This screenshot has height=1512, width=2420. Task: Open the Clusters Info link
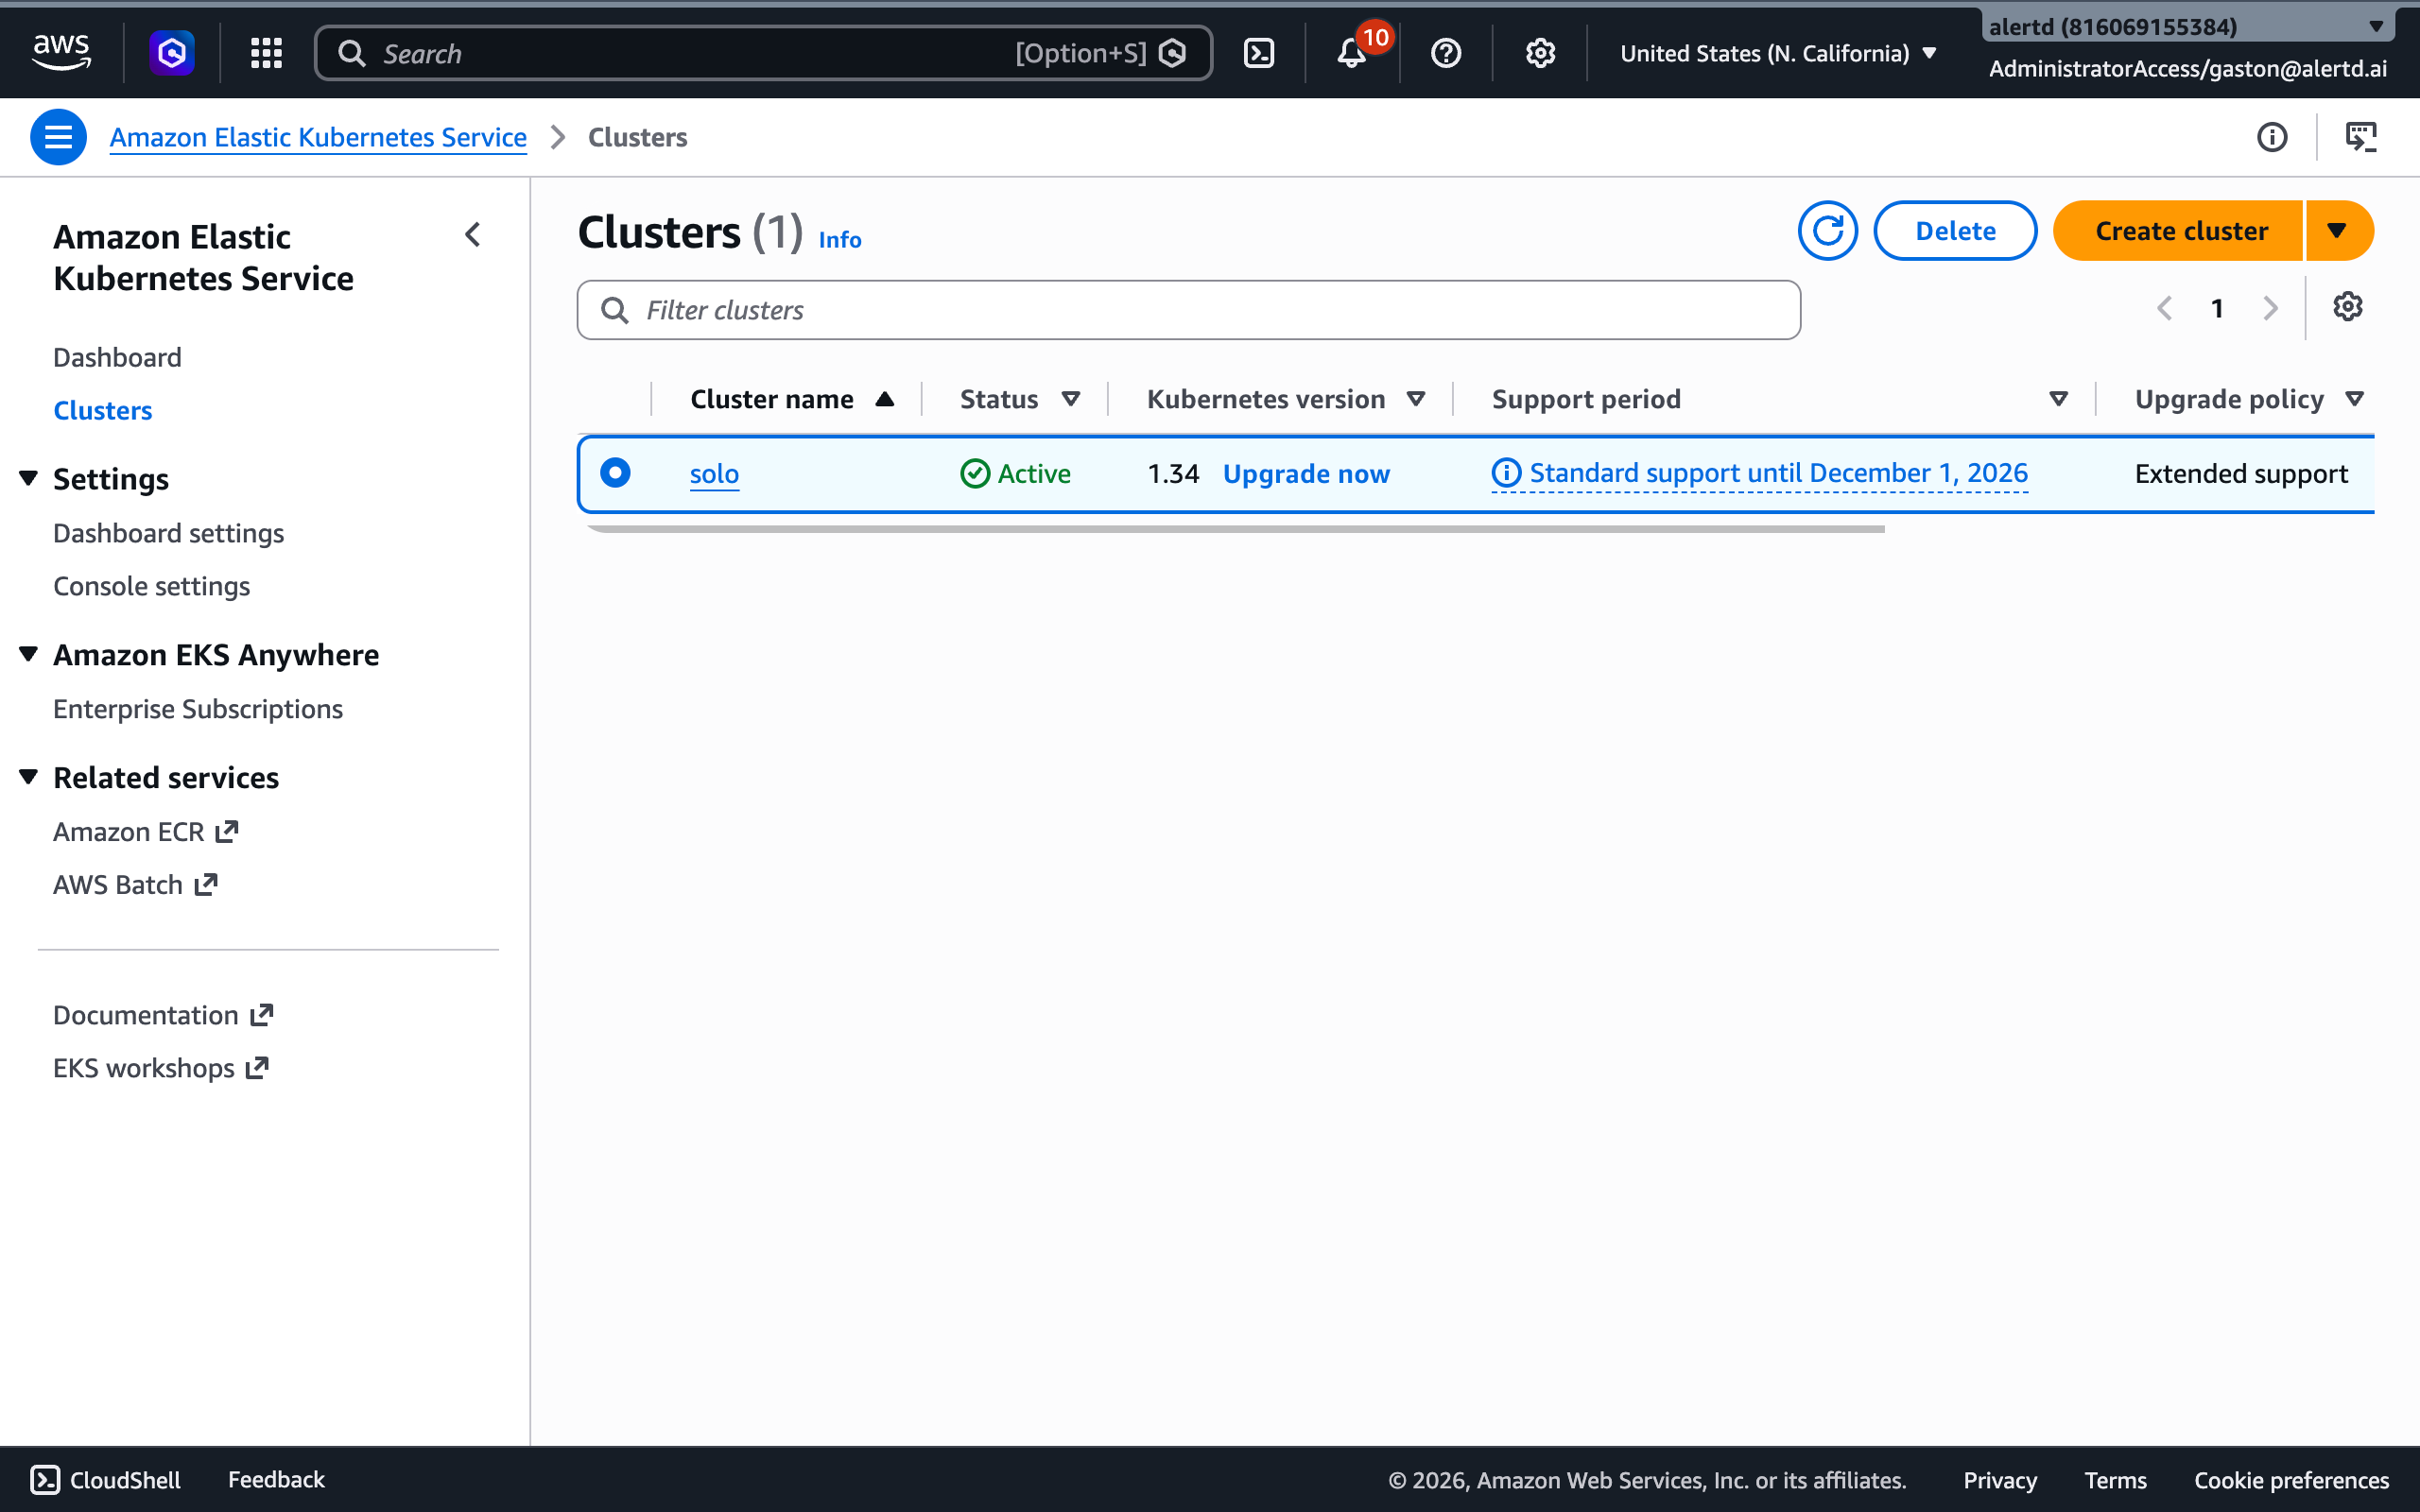[x=840, y=240]
